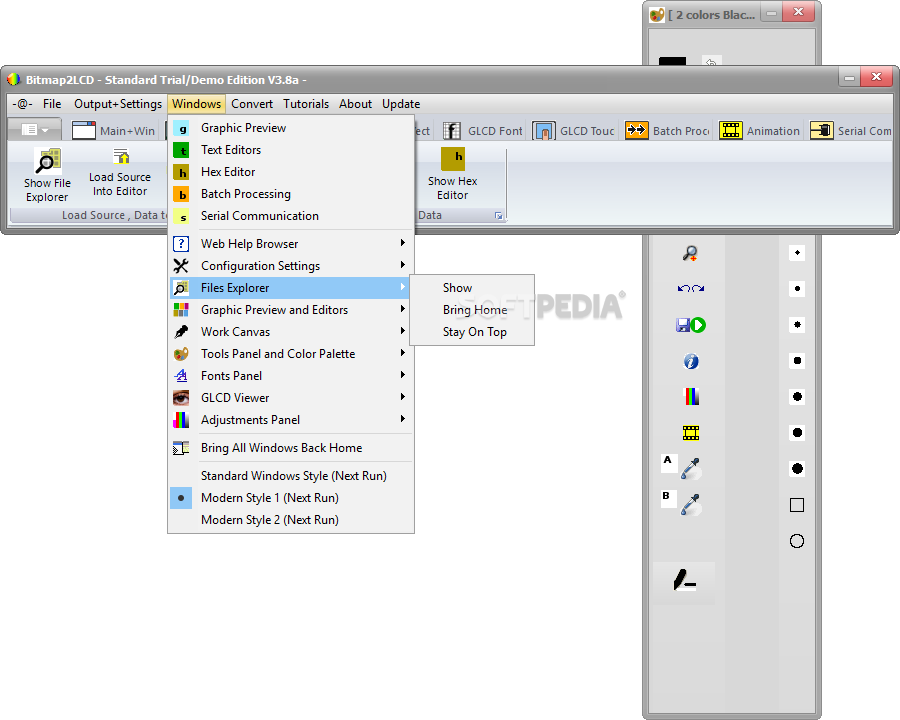This screenshot has height=720, width=900.
Task: Select Standard Windows Style (Next Run)
Action: click(291, 475)
